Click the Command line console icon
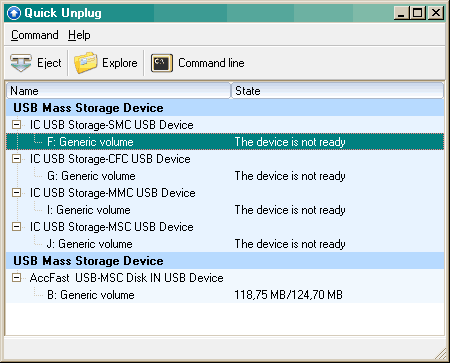 click(x=162, y=63)
